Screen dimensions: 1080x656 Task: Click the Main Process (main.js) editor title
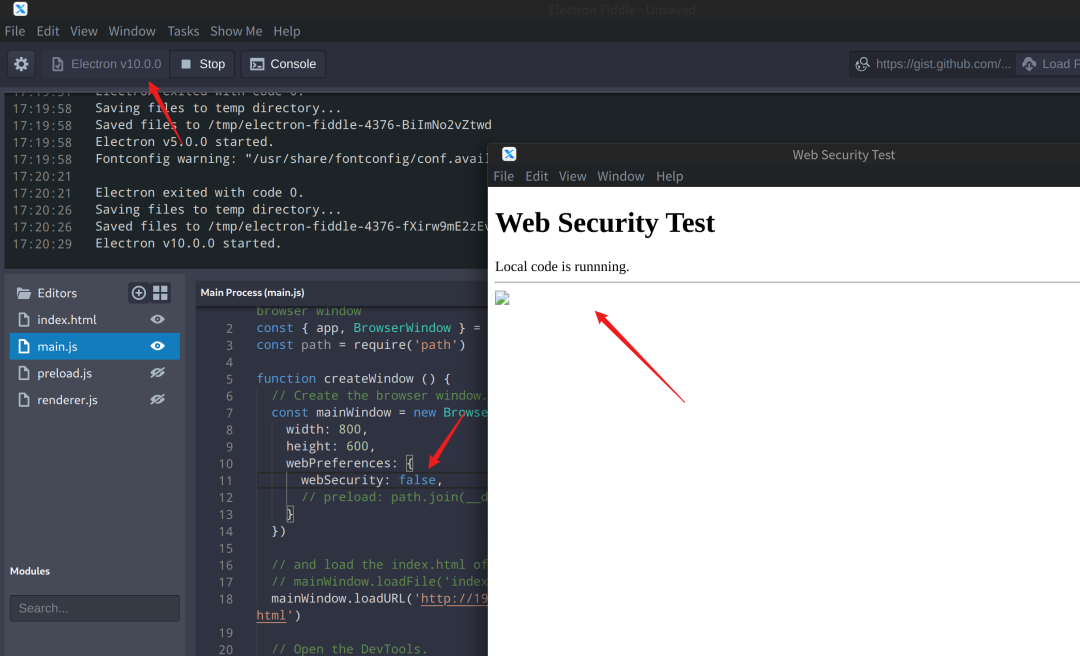(252, 292)
